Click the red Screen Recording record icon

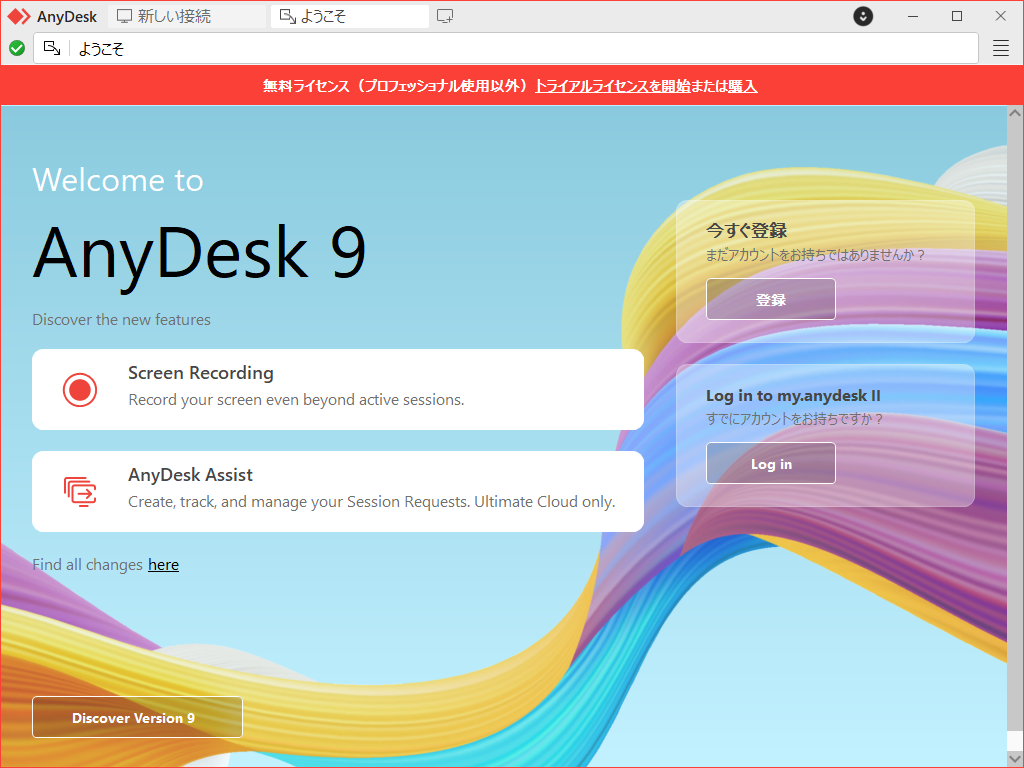(x=80, y=390)
